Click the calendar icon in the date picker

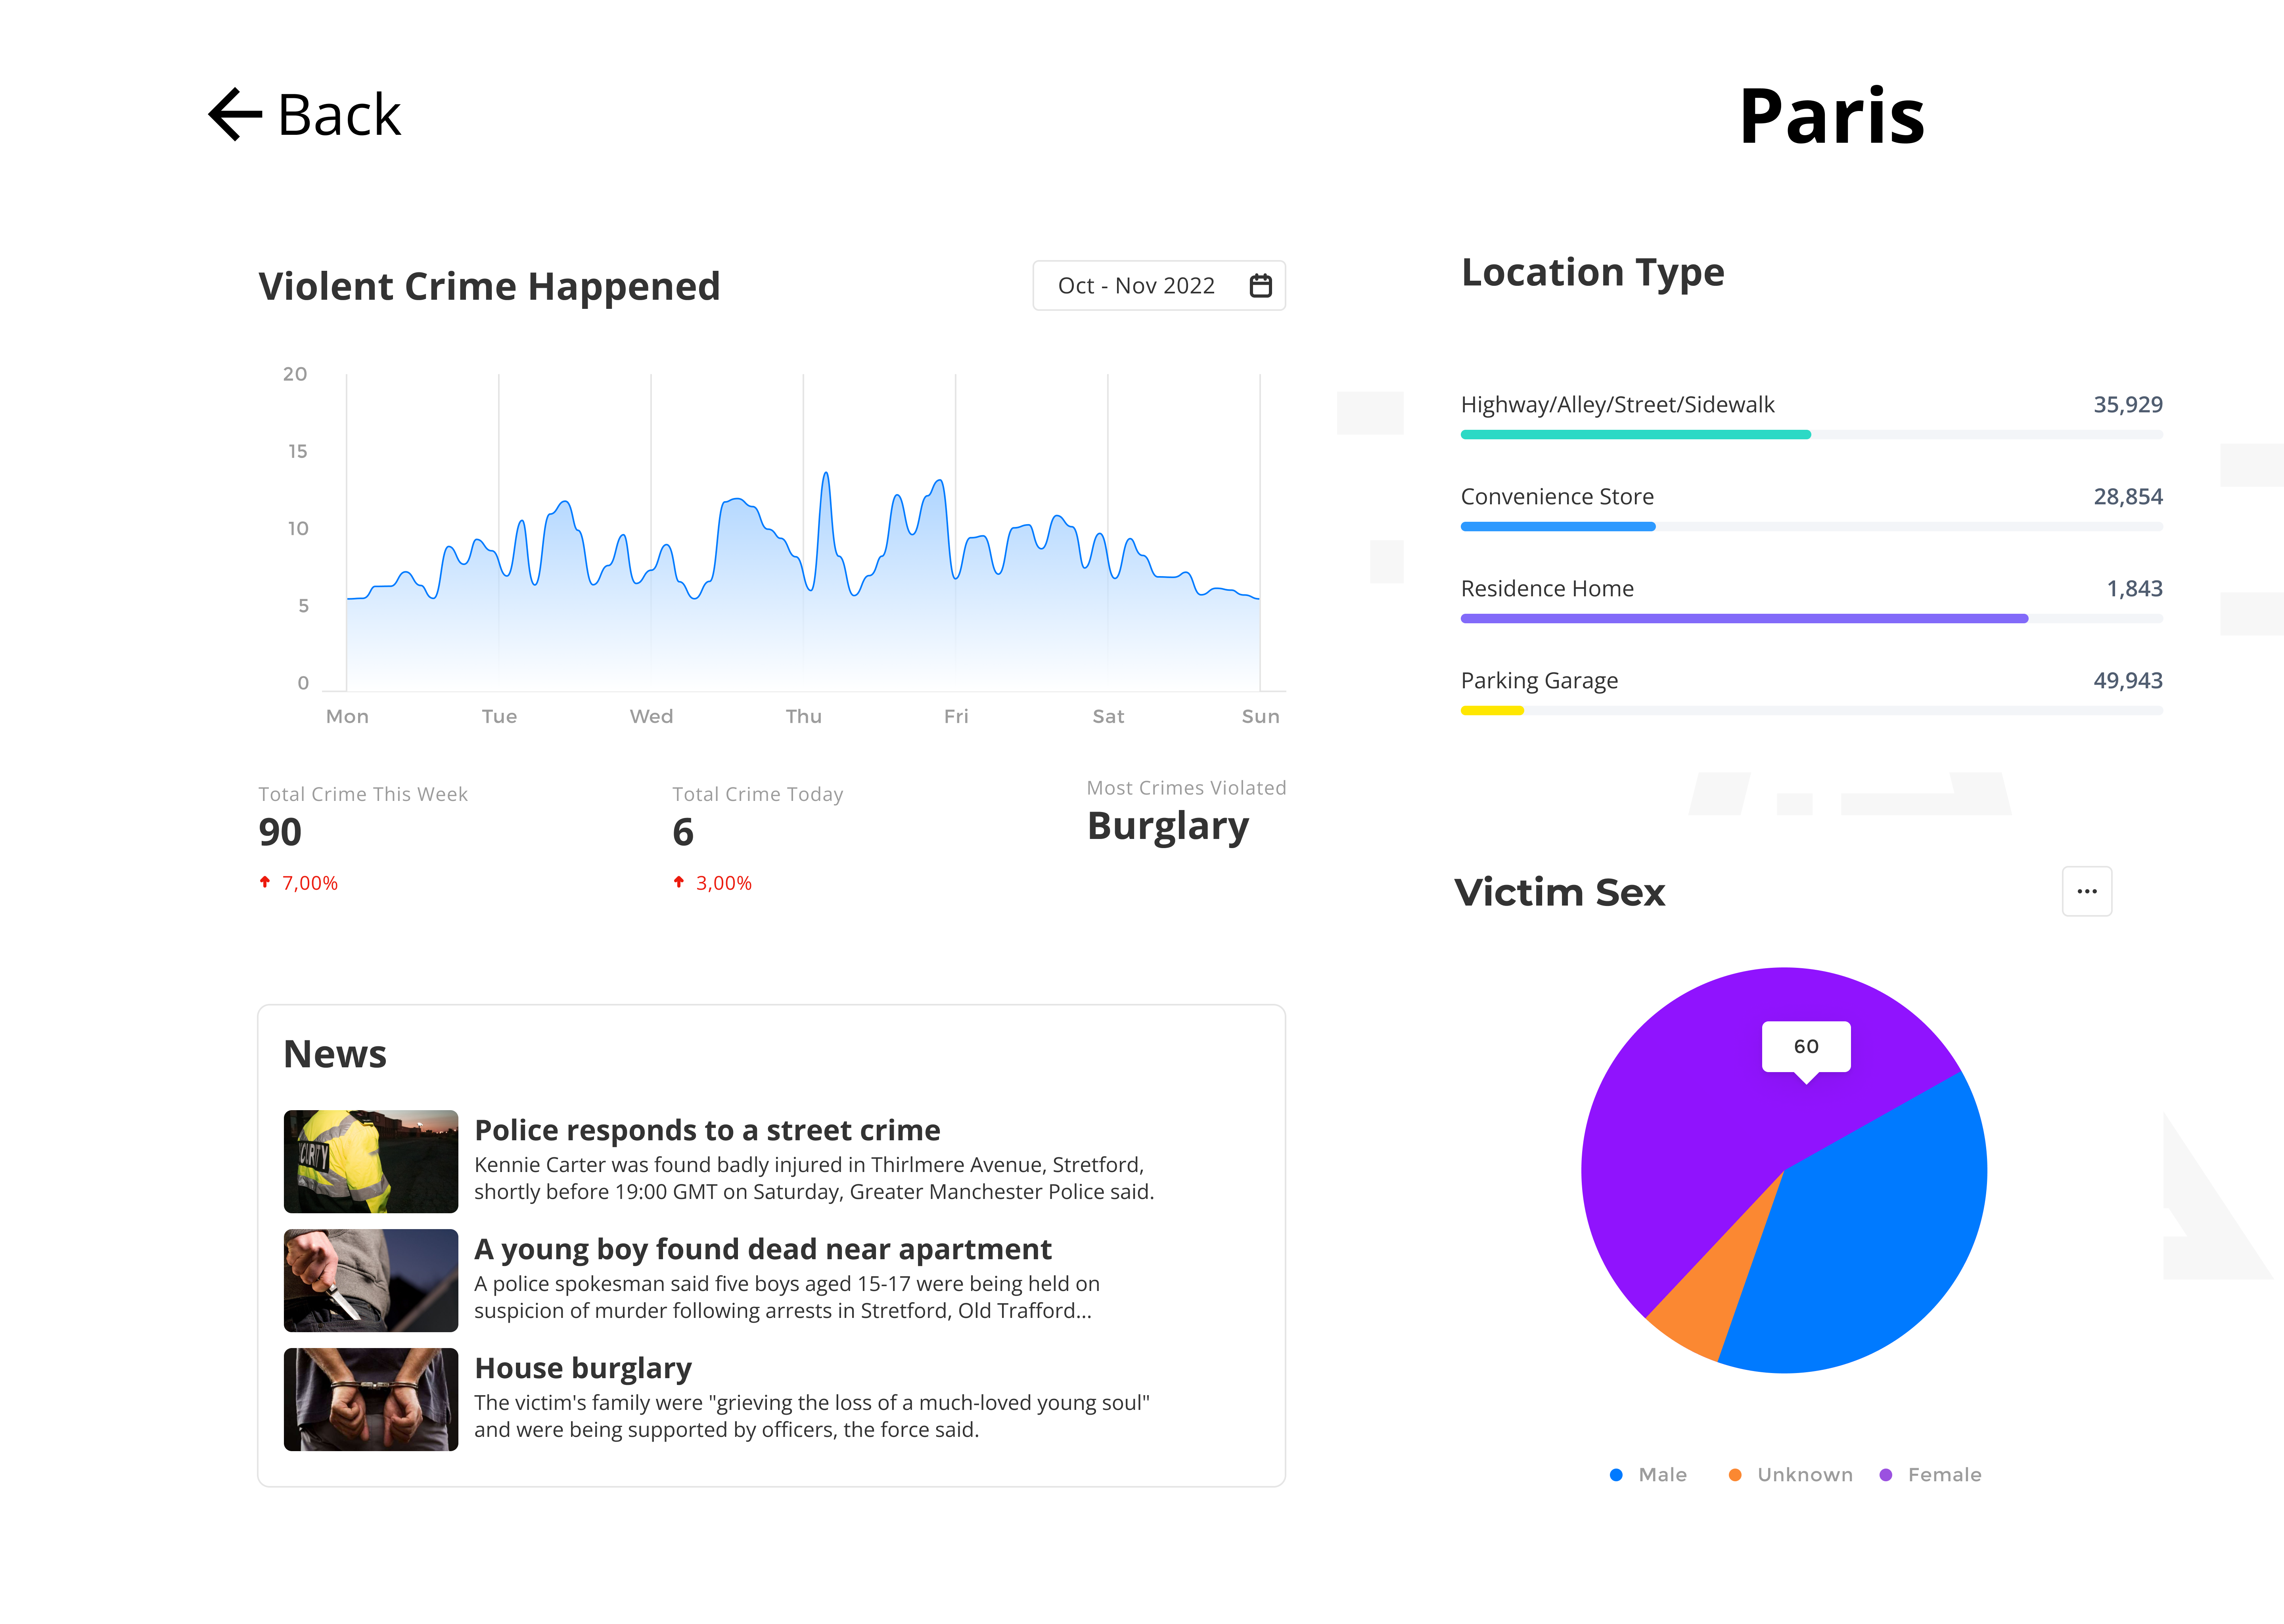1260,286
